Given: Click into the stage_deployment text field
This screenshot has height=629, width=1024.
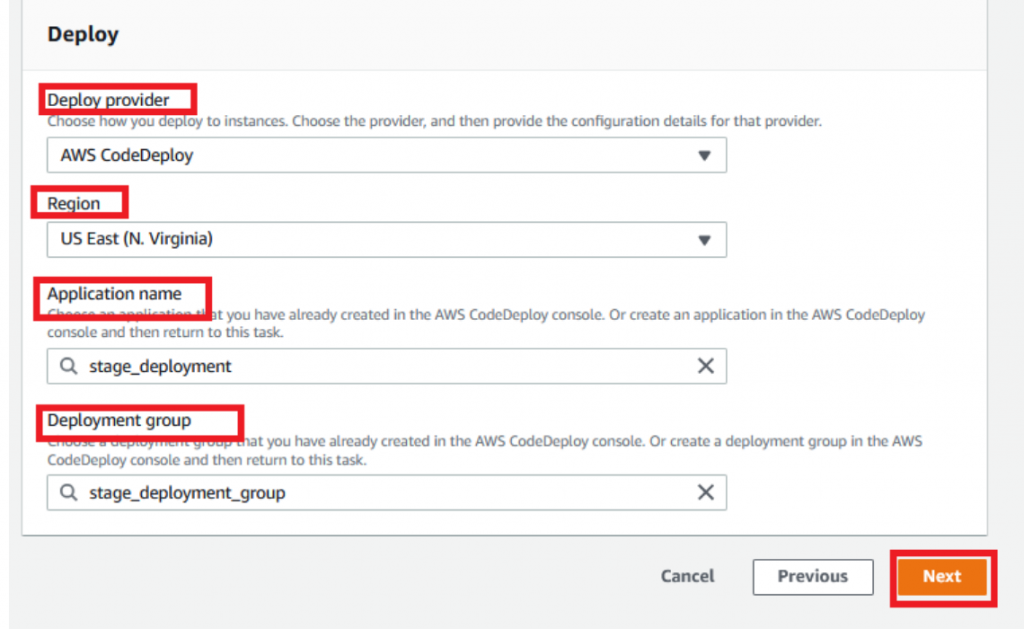Looking at the screenshot, I should point(380,366).
